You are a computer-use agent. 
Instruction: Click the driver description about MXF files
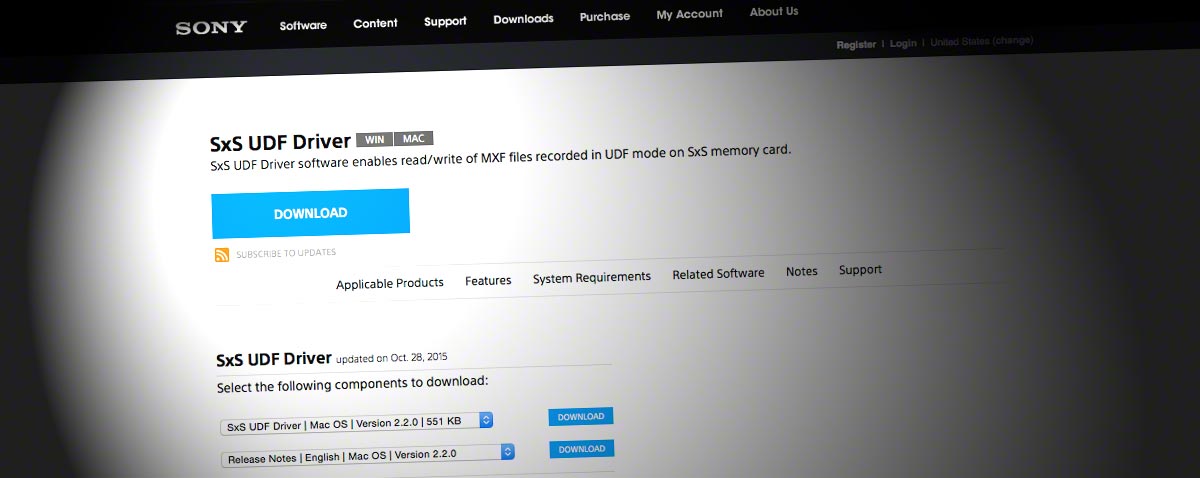point(501,158)
